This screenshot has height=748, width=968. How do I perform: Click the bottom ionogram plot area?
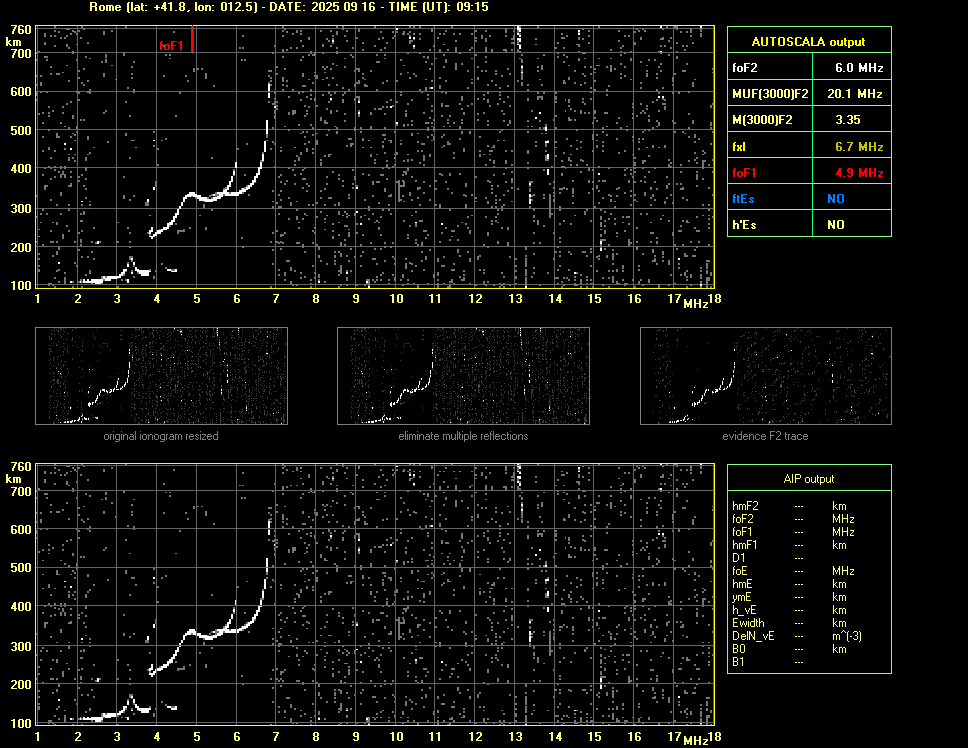(375, 594)
